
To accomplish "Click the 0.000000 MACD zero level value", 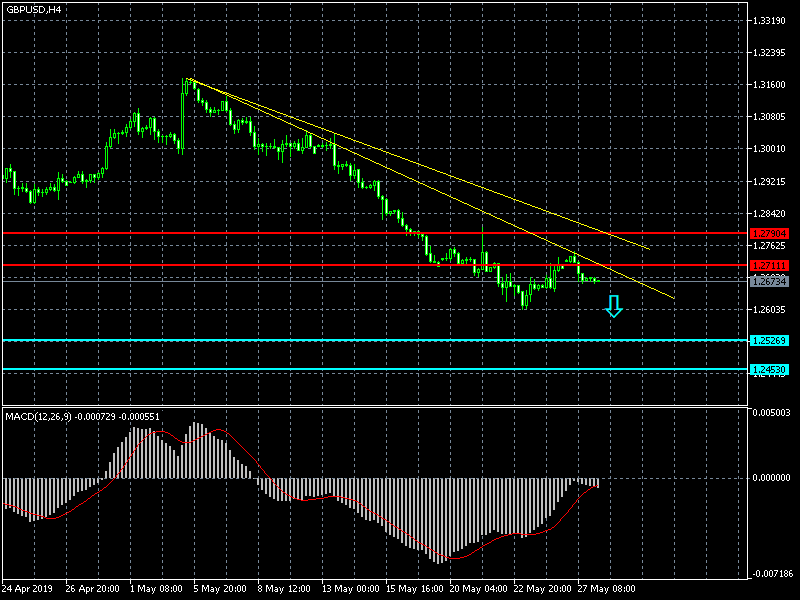I will (771, 478).
